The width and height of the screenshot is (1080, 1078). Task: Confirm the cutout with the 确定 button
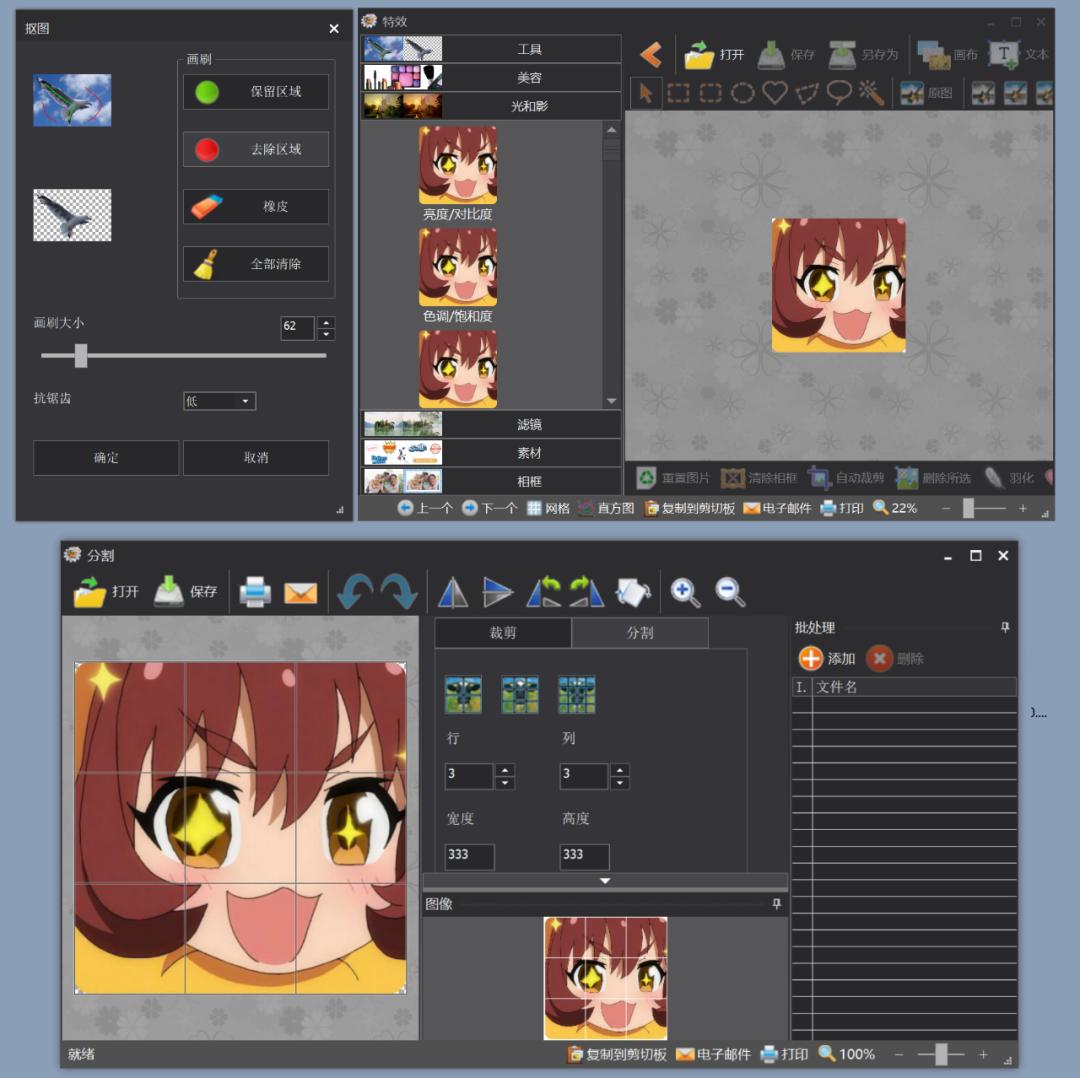[106, 457]
